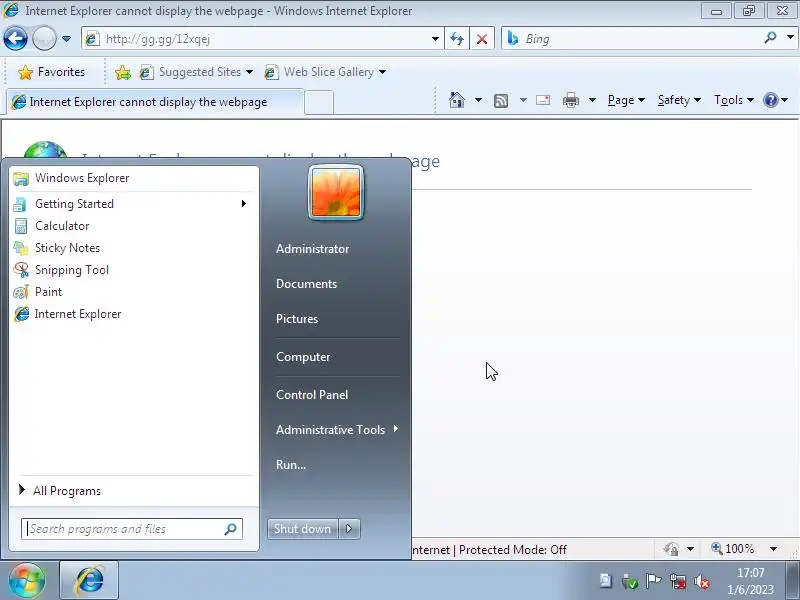Open Pictures from Start menu
The width and height of the screenshot is (800, 600).
(297, 319)
